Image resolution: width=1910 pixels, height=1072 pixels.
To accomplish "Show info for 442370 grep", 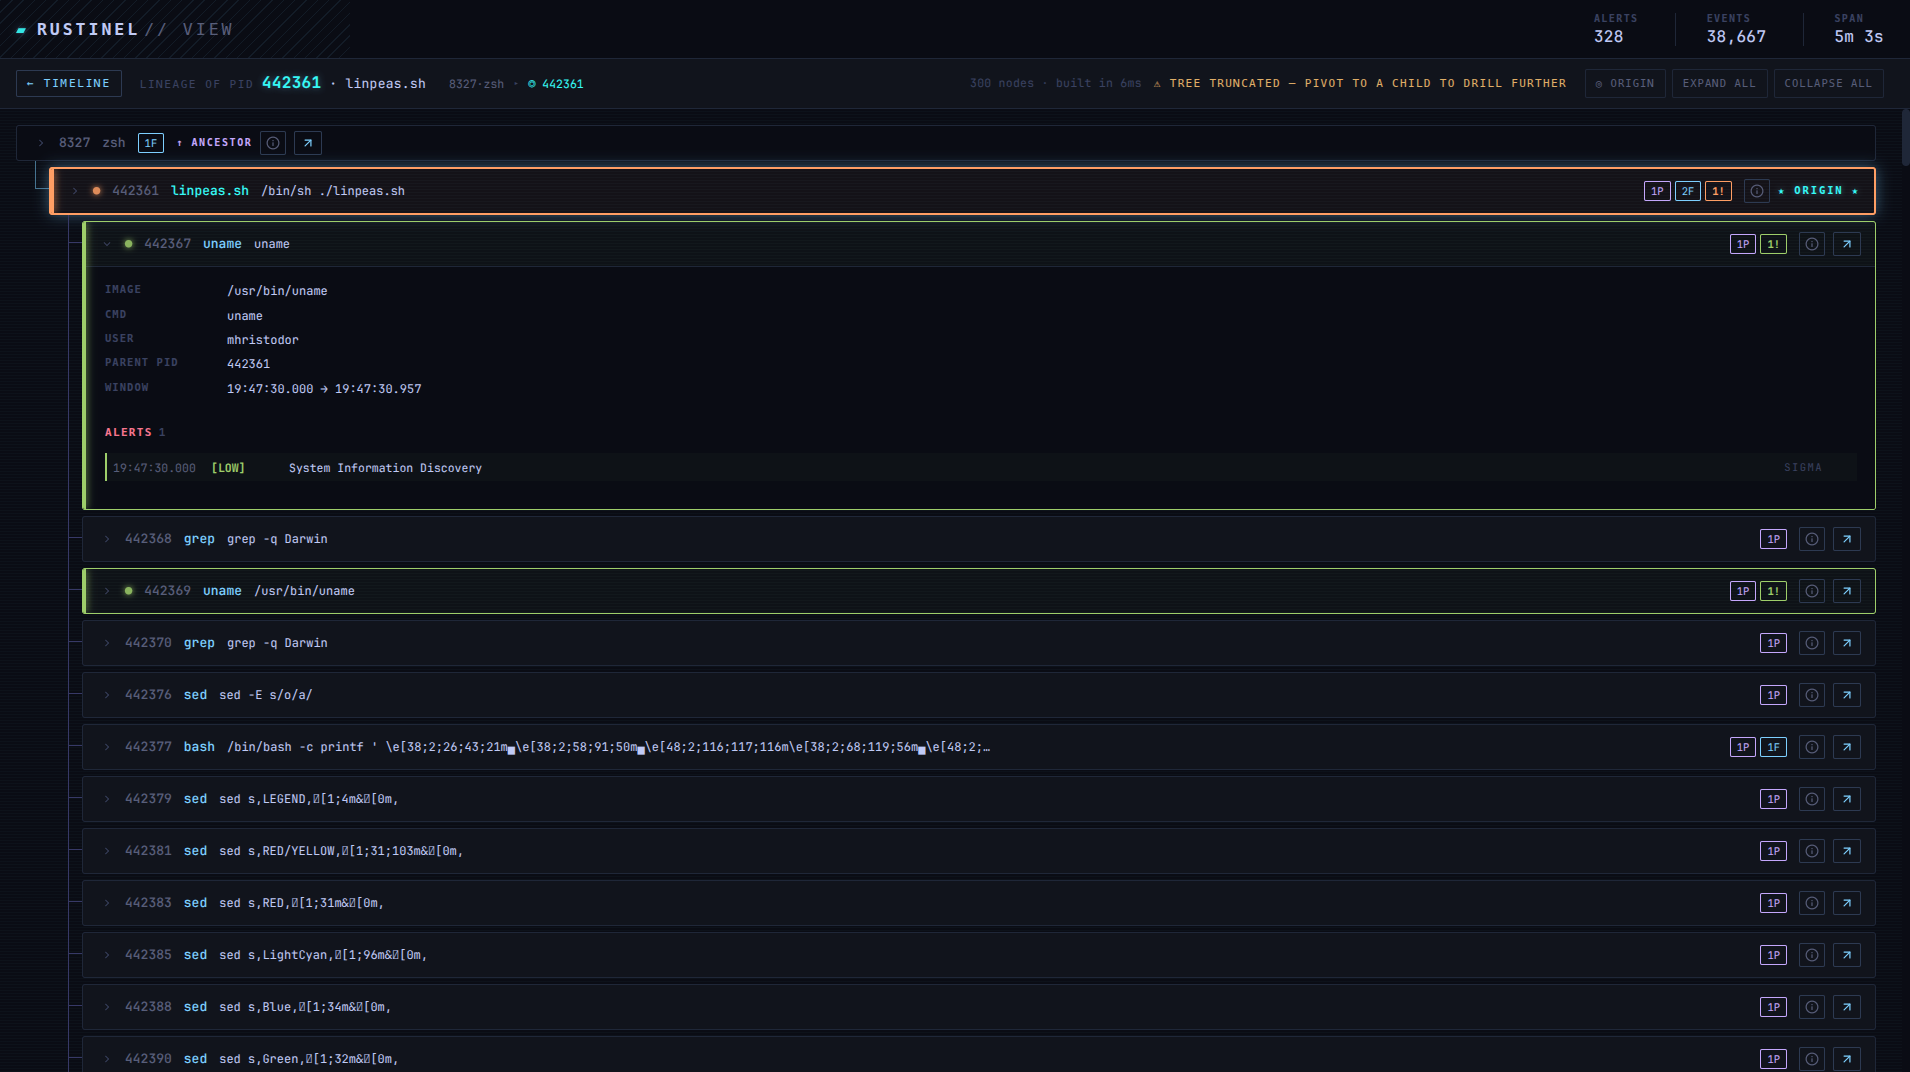I will pos(1812,643).
